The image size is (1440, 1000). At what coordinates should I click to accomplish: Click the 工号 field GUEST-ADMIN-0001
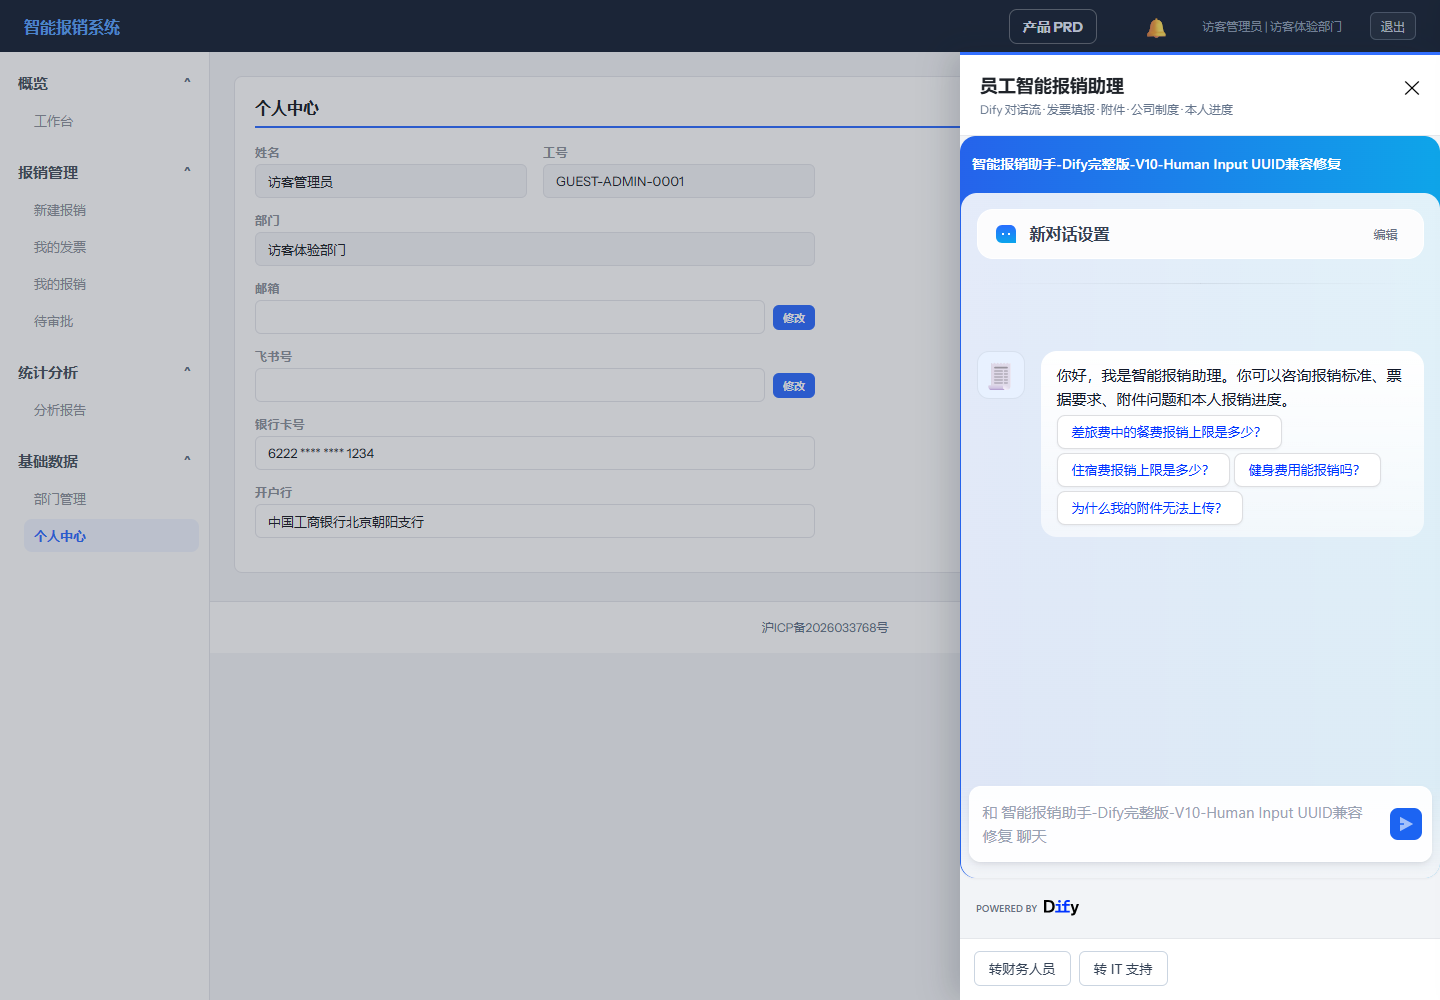[x=679, y=181]
